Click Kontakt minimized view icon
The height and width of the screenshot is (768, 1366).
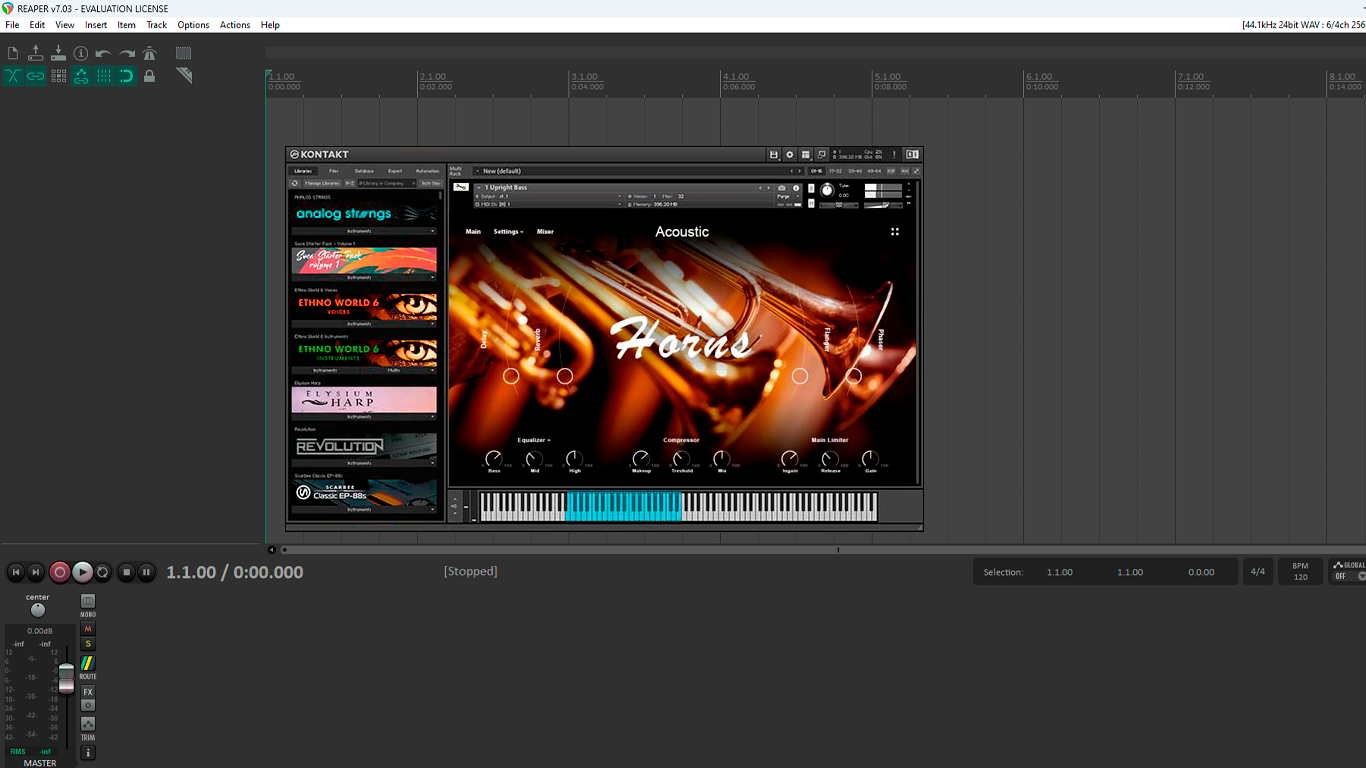pyautogui.click(x=822, y=155)
